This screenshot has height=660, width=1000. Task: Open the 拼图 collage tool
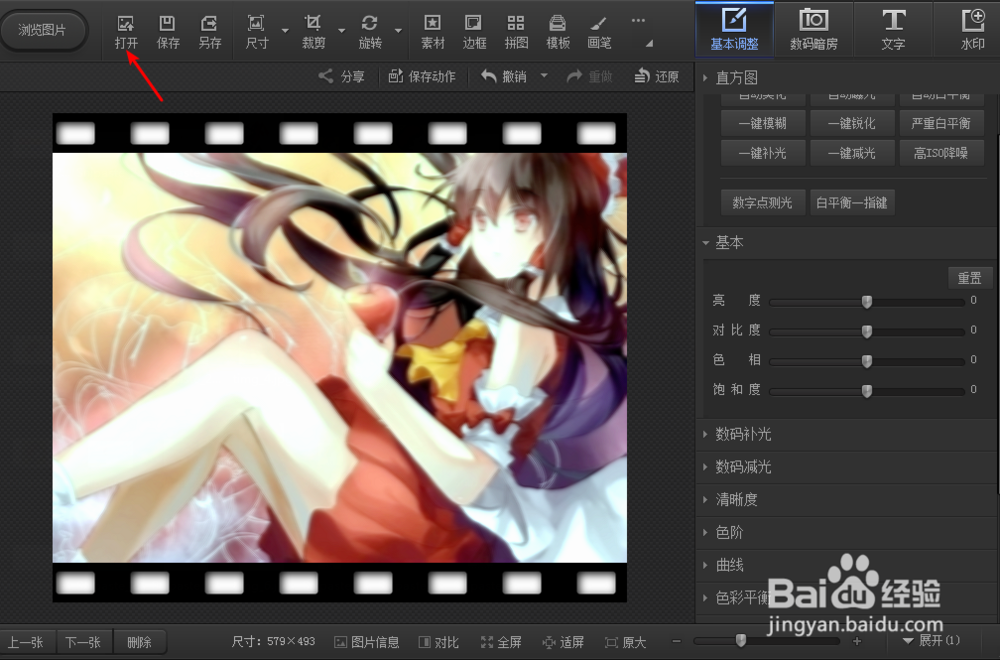516,33
